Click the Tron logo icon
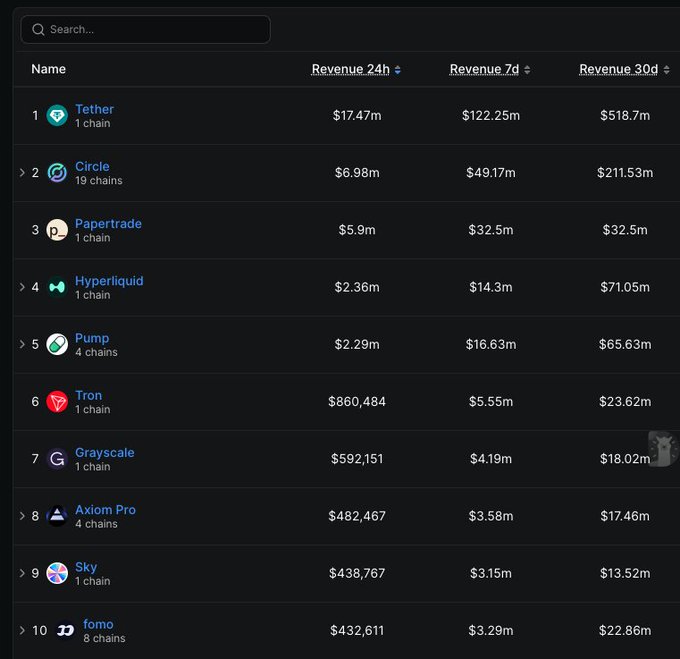Screen dimensions: 680x659 pyautogui.click(x=57, y=401)
